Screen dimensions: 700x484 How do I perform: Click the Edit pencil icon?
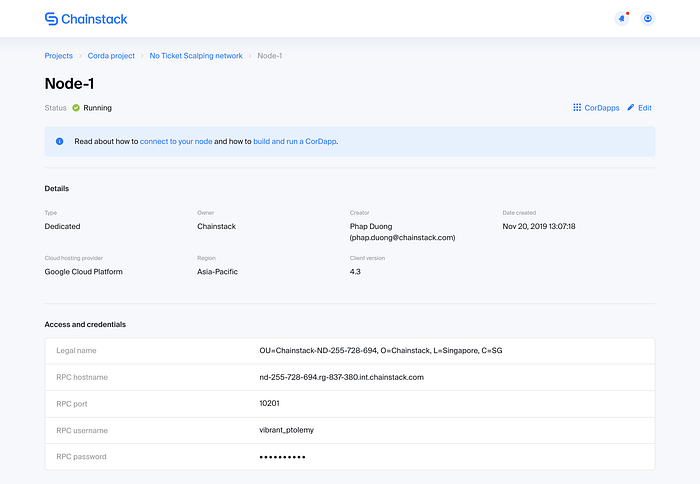[x=631, y=108]
